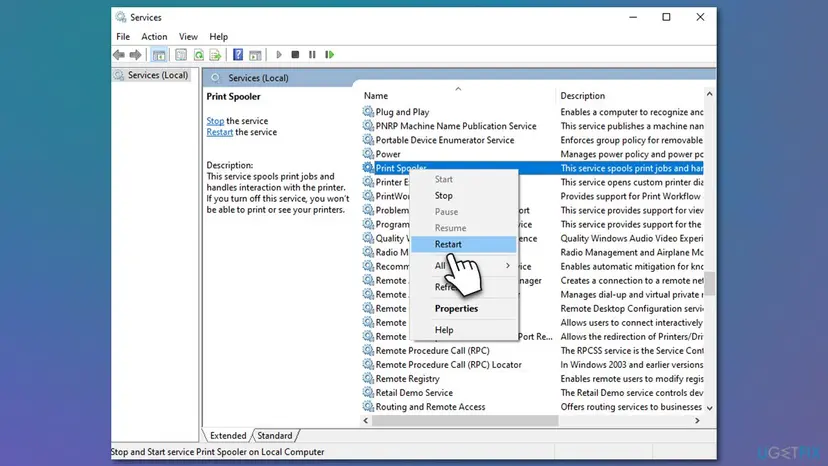Choose Restart in the context menu
The width and height of the screenshot is (828, 466).
click(x=464, y=244)
